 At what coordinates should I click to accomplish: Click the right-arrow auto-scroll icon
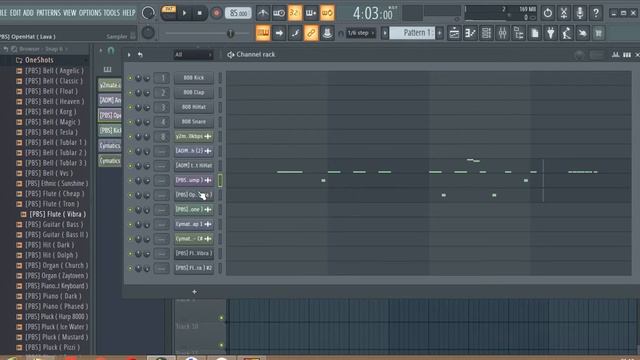point(279,33)
